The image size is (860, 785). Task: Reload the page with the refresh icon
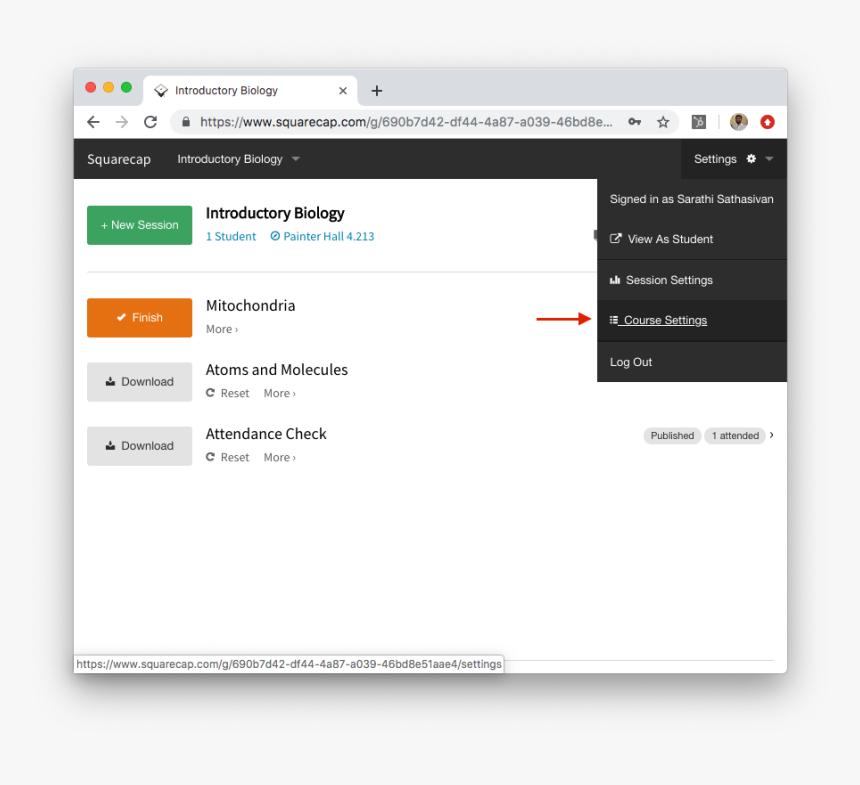[150, 122]
